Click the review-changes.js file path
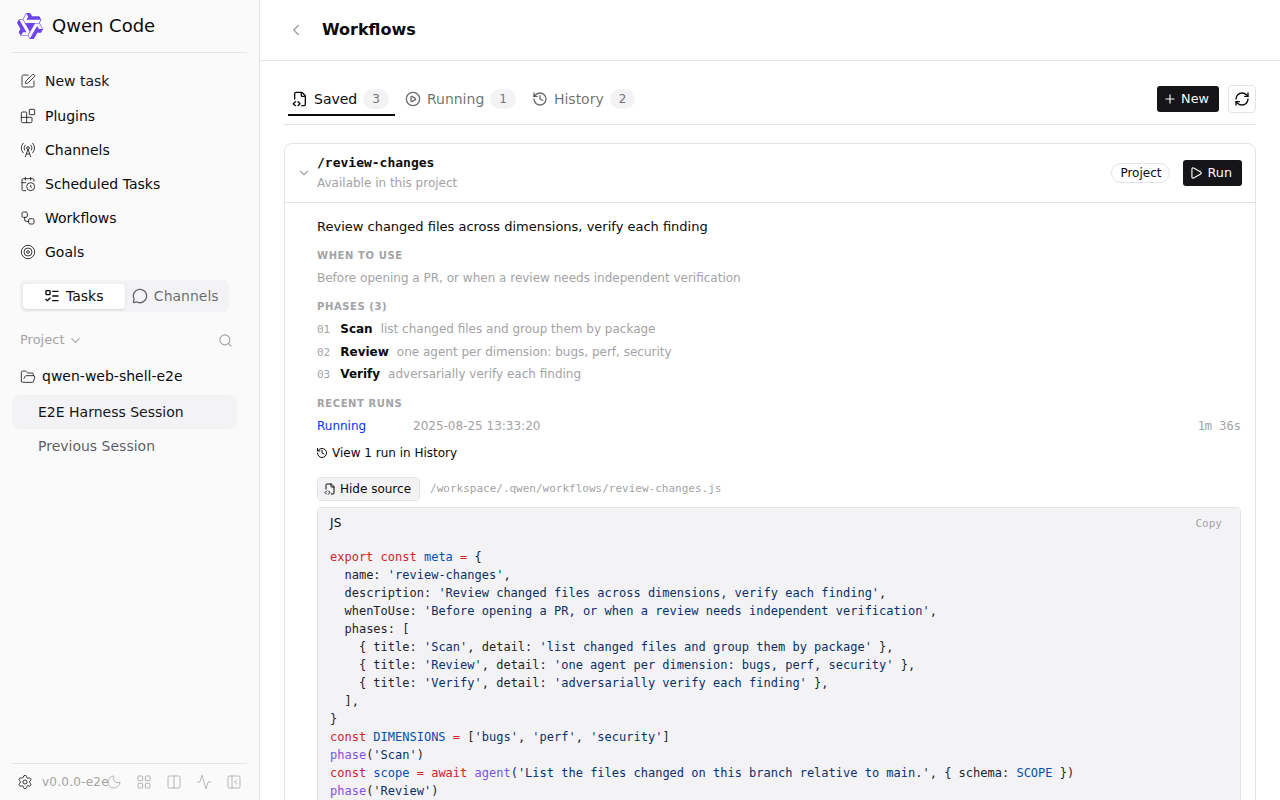The height and width of the screenshot is (800, 1280). pyautogui.click(x=575, y=489)
